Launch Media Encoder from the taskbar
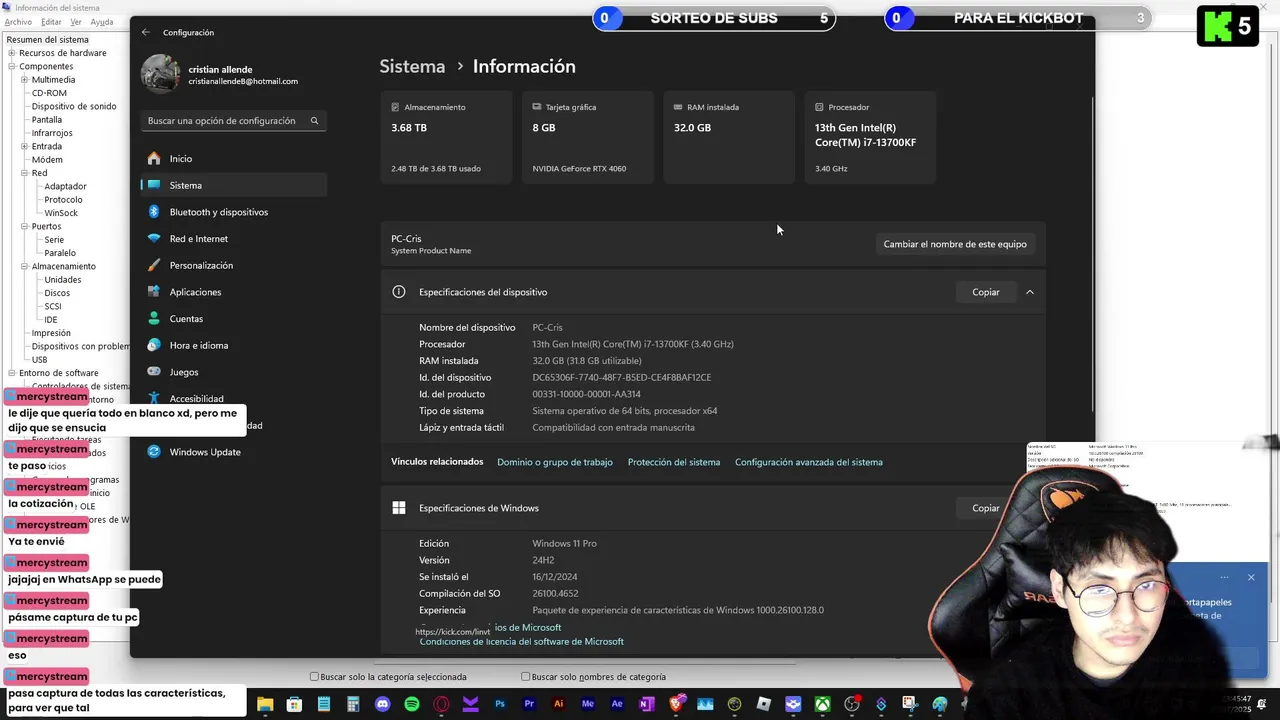Image resolution: width=1280 pixels, height=720 pixels. [588, 705]
